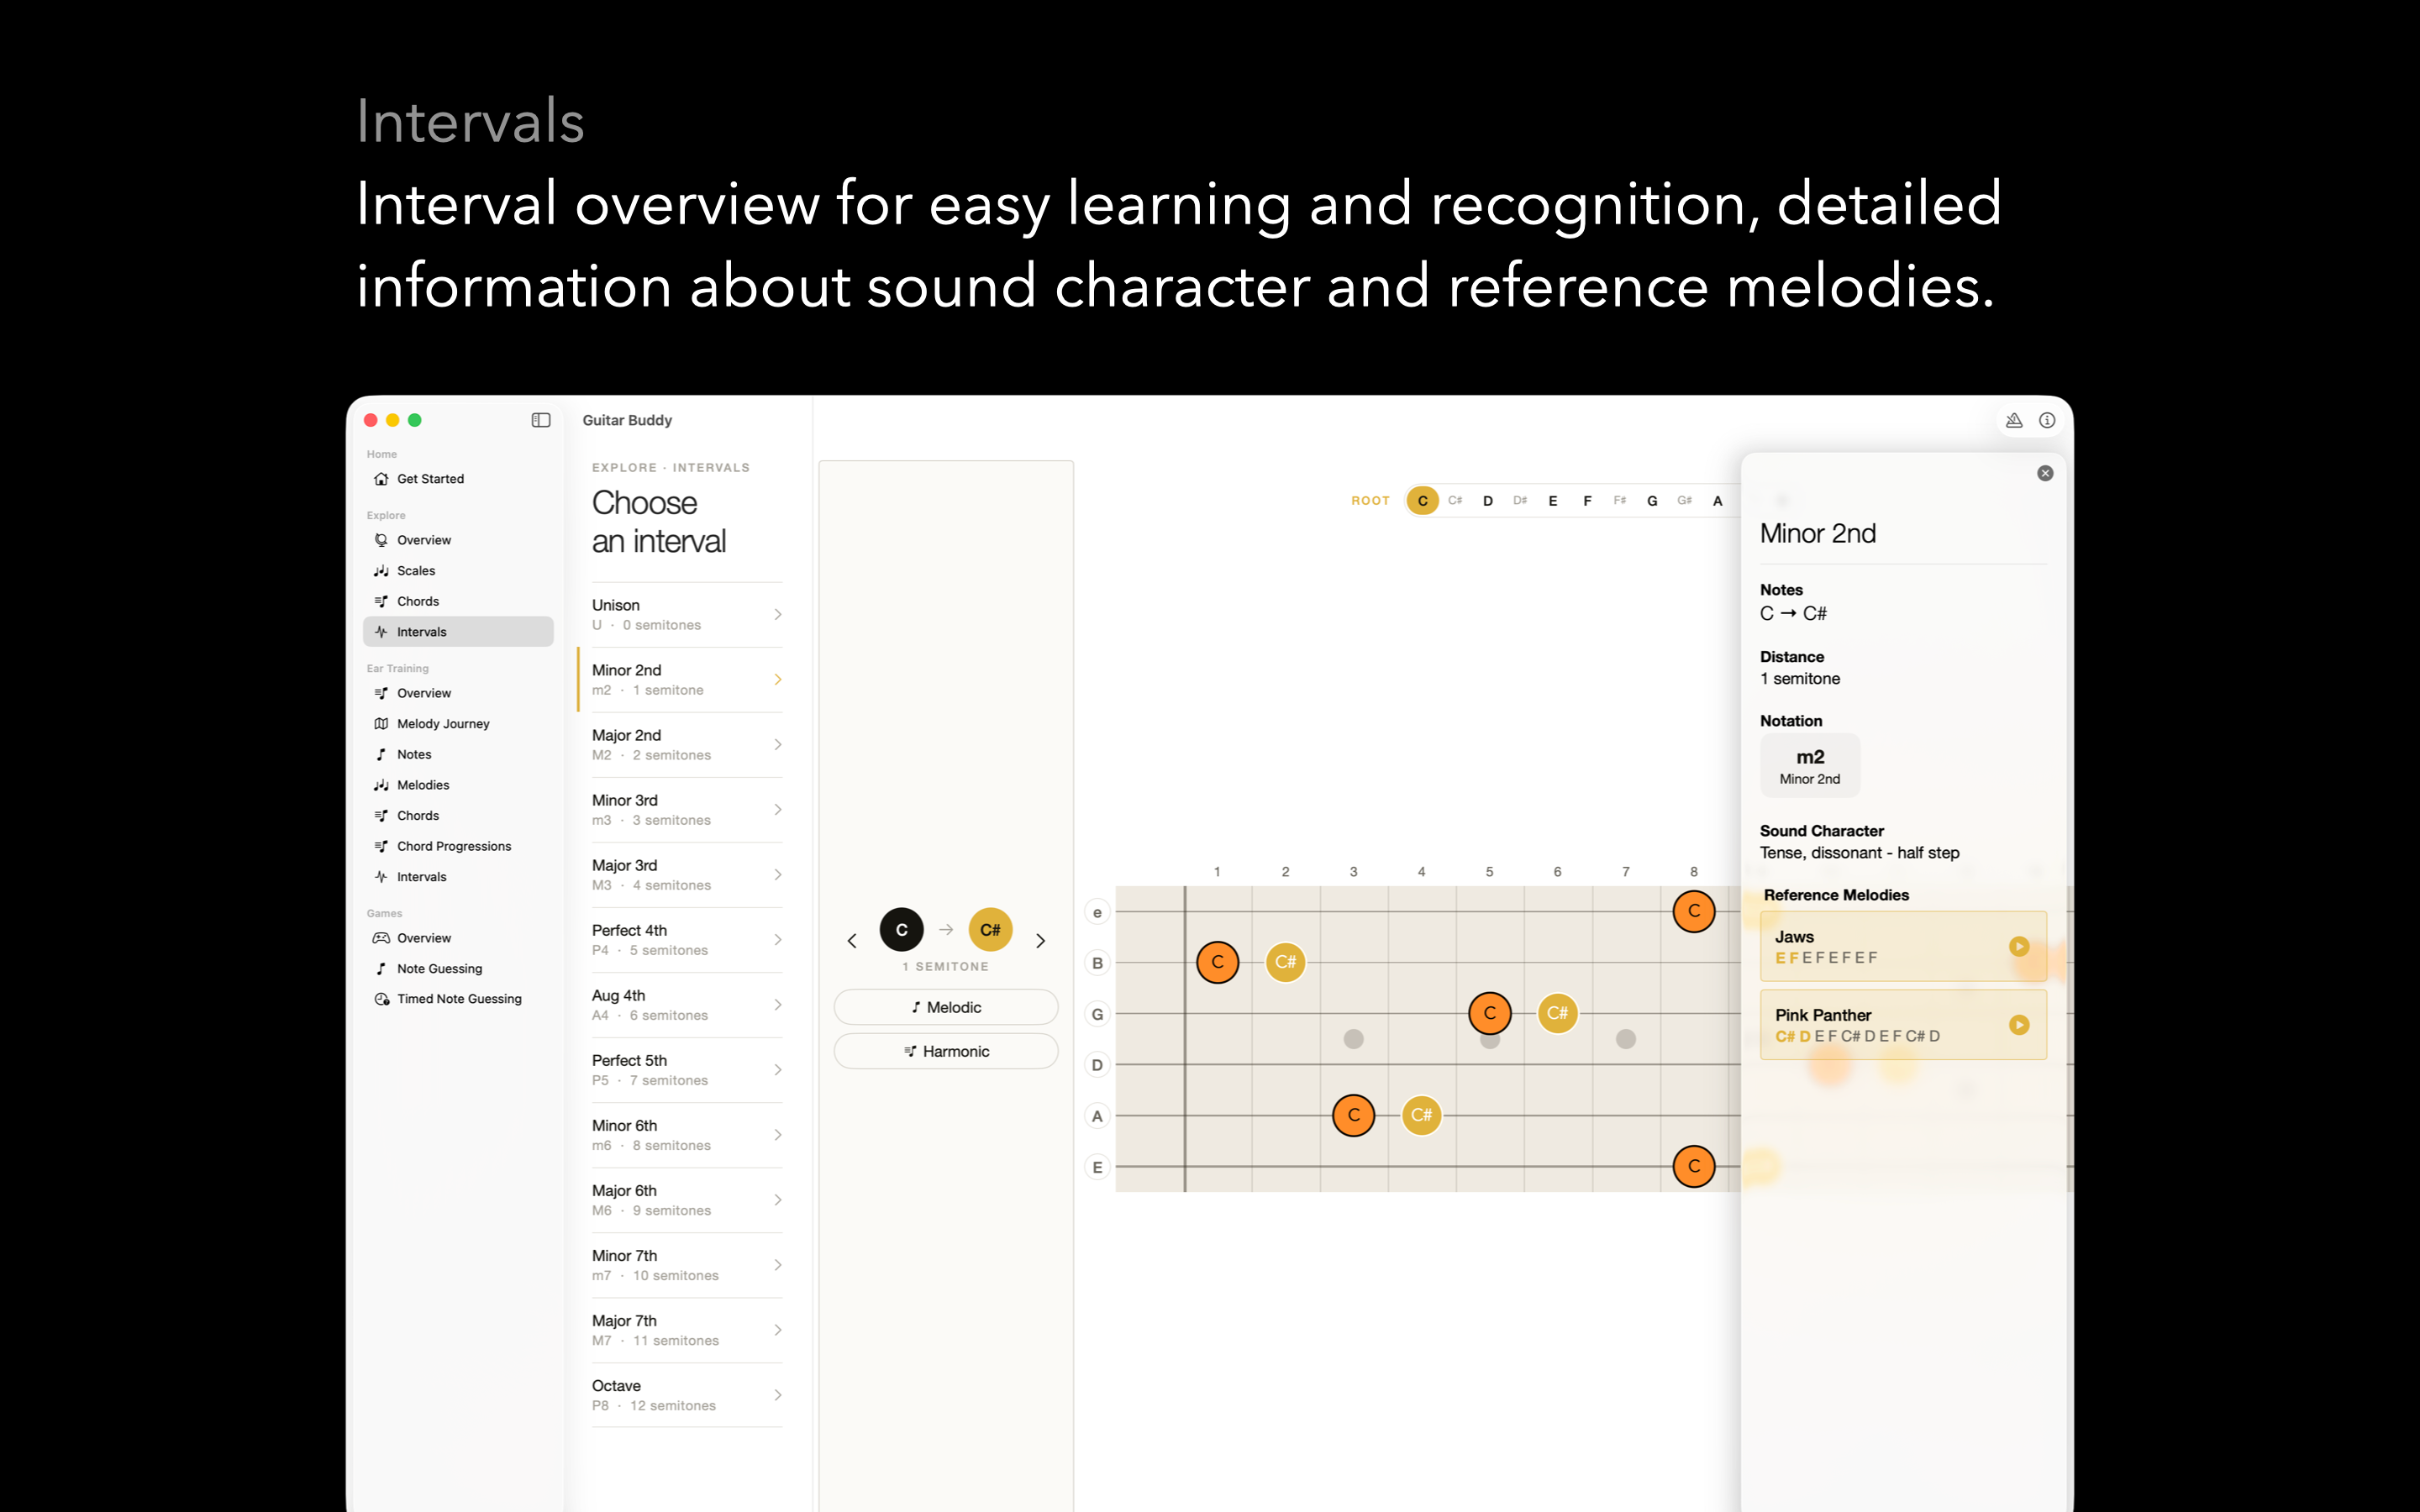Expand Aug 4th row chevron
The height and width of the screenshot is (1512, 2420).
(778, 1005)
